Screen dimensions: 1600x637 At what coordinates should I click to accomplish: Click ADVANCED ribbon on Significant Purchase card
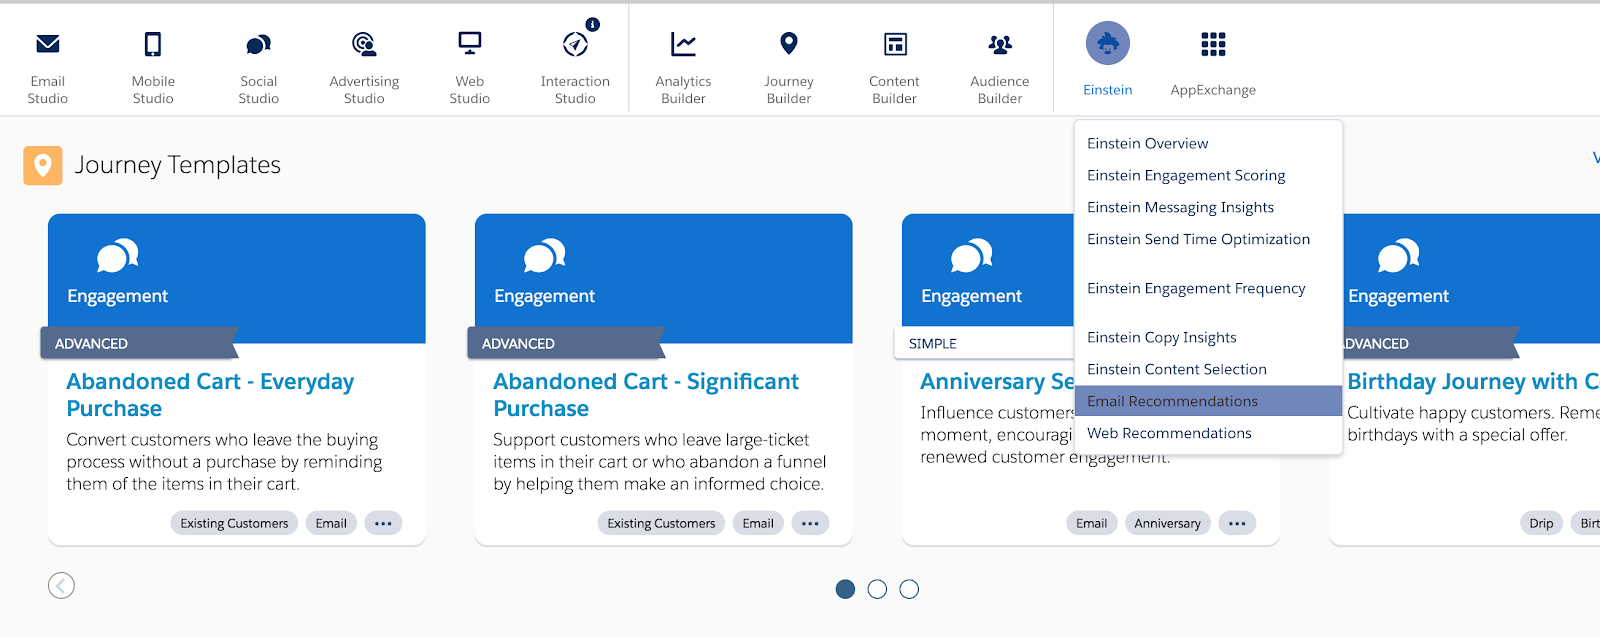[566, 343]
